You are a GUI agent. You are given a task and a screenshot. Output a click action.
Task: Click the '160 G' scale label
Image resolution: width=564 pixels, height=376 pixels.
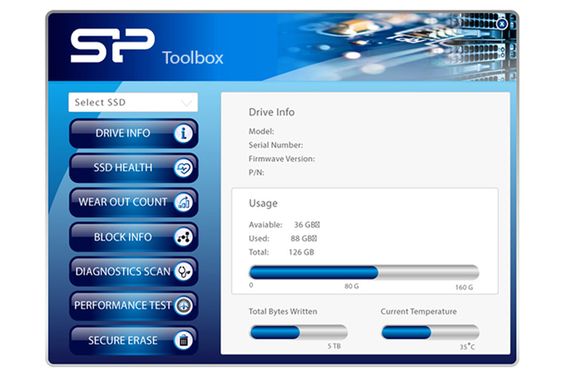[464, 287]
